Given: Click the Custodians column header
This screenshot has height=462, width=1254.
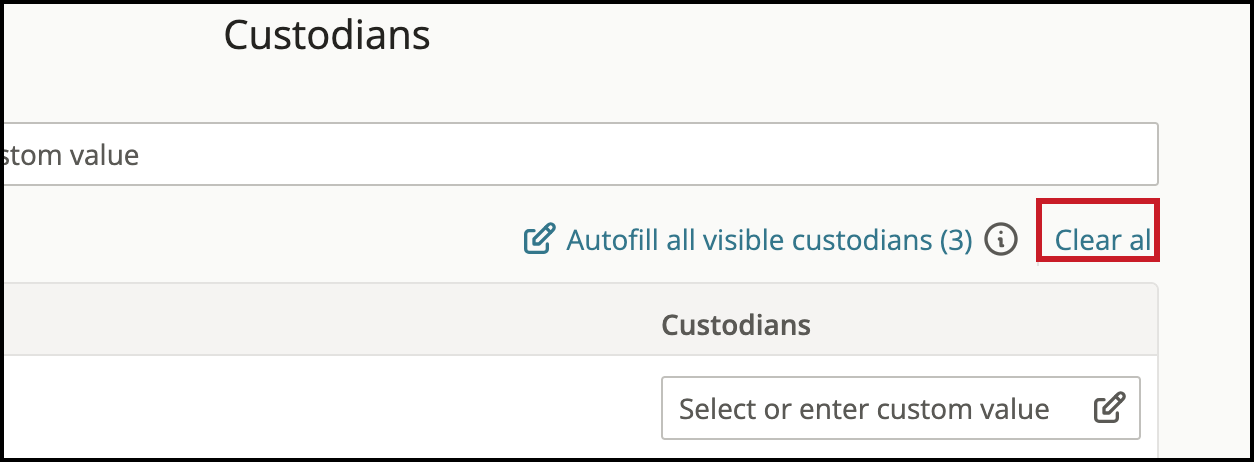Looking at the screenshot, I should (x=736, y=324).
